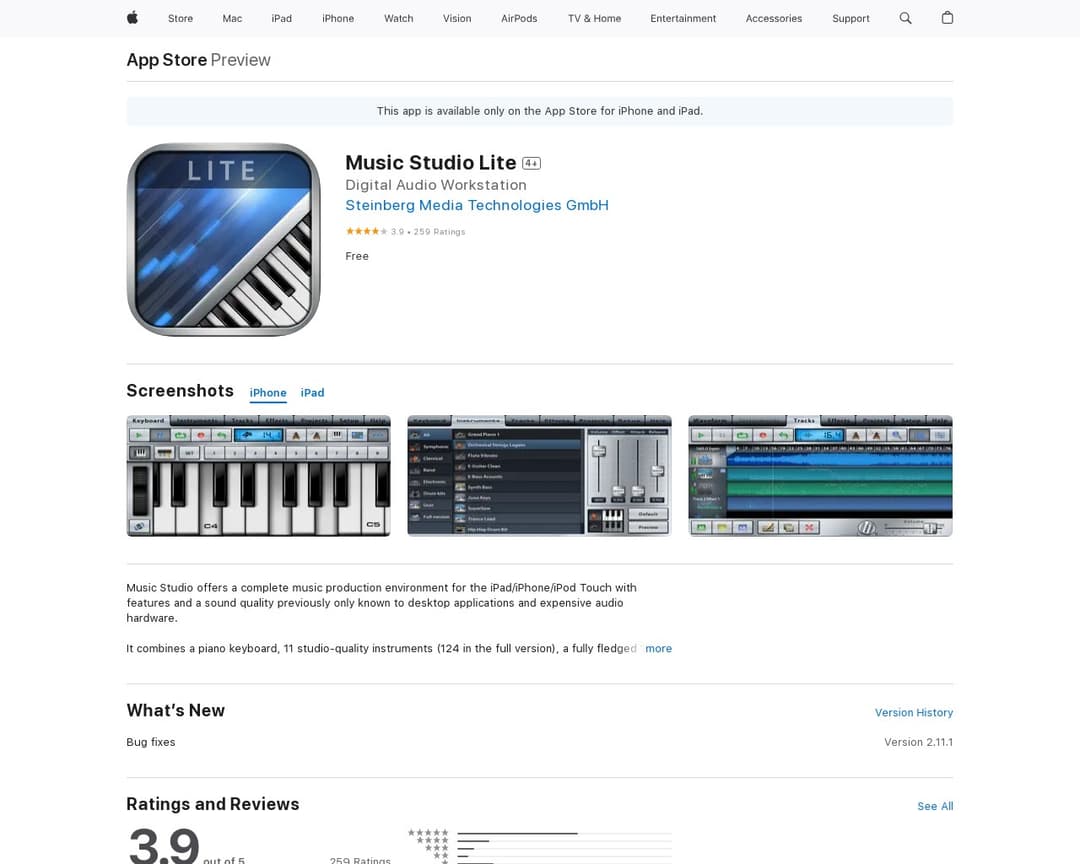Open the TV & Home menu item
Image resolution: width=1080 pixels, height=864 pixels.
pos(594,19)
